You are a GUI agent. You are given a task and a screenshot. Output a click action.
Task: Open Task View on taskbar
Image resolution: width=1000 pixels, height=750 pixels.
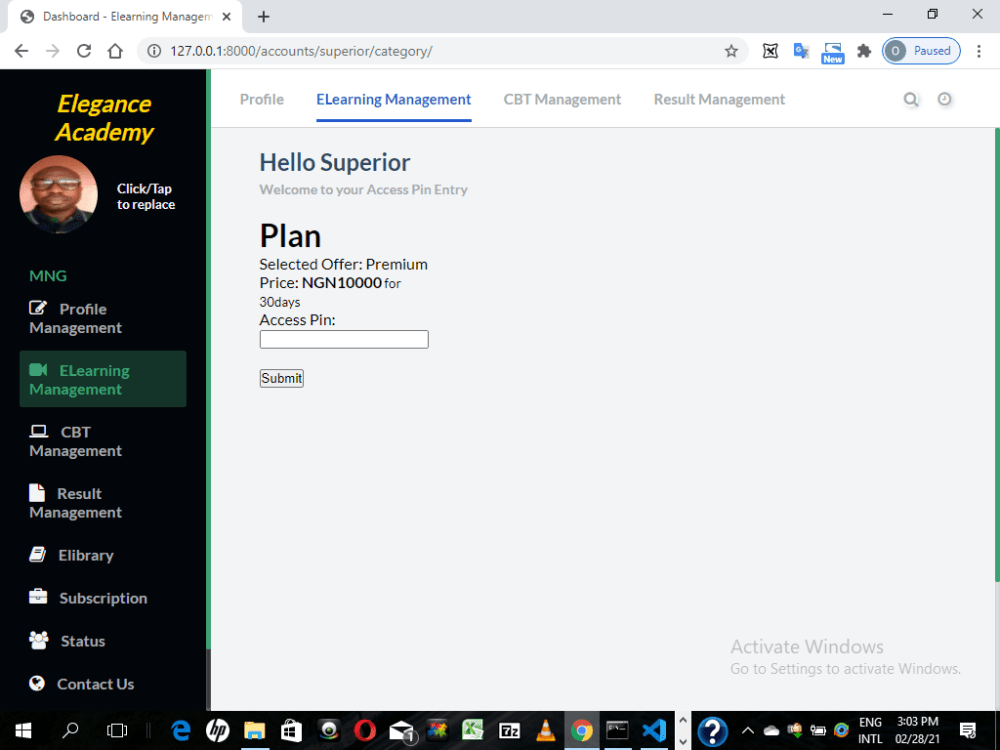click(117, 730)
